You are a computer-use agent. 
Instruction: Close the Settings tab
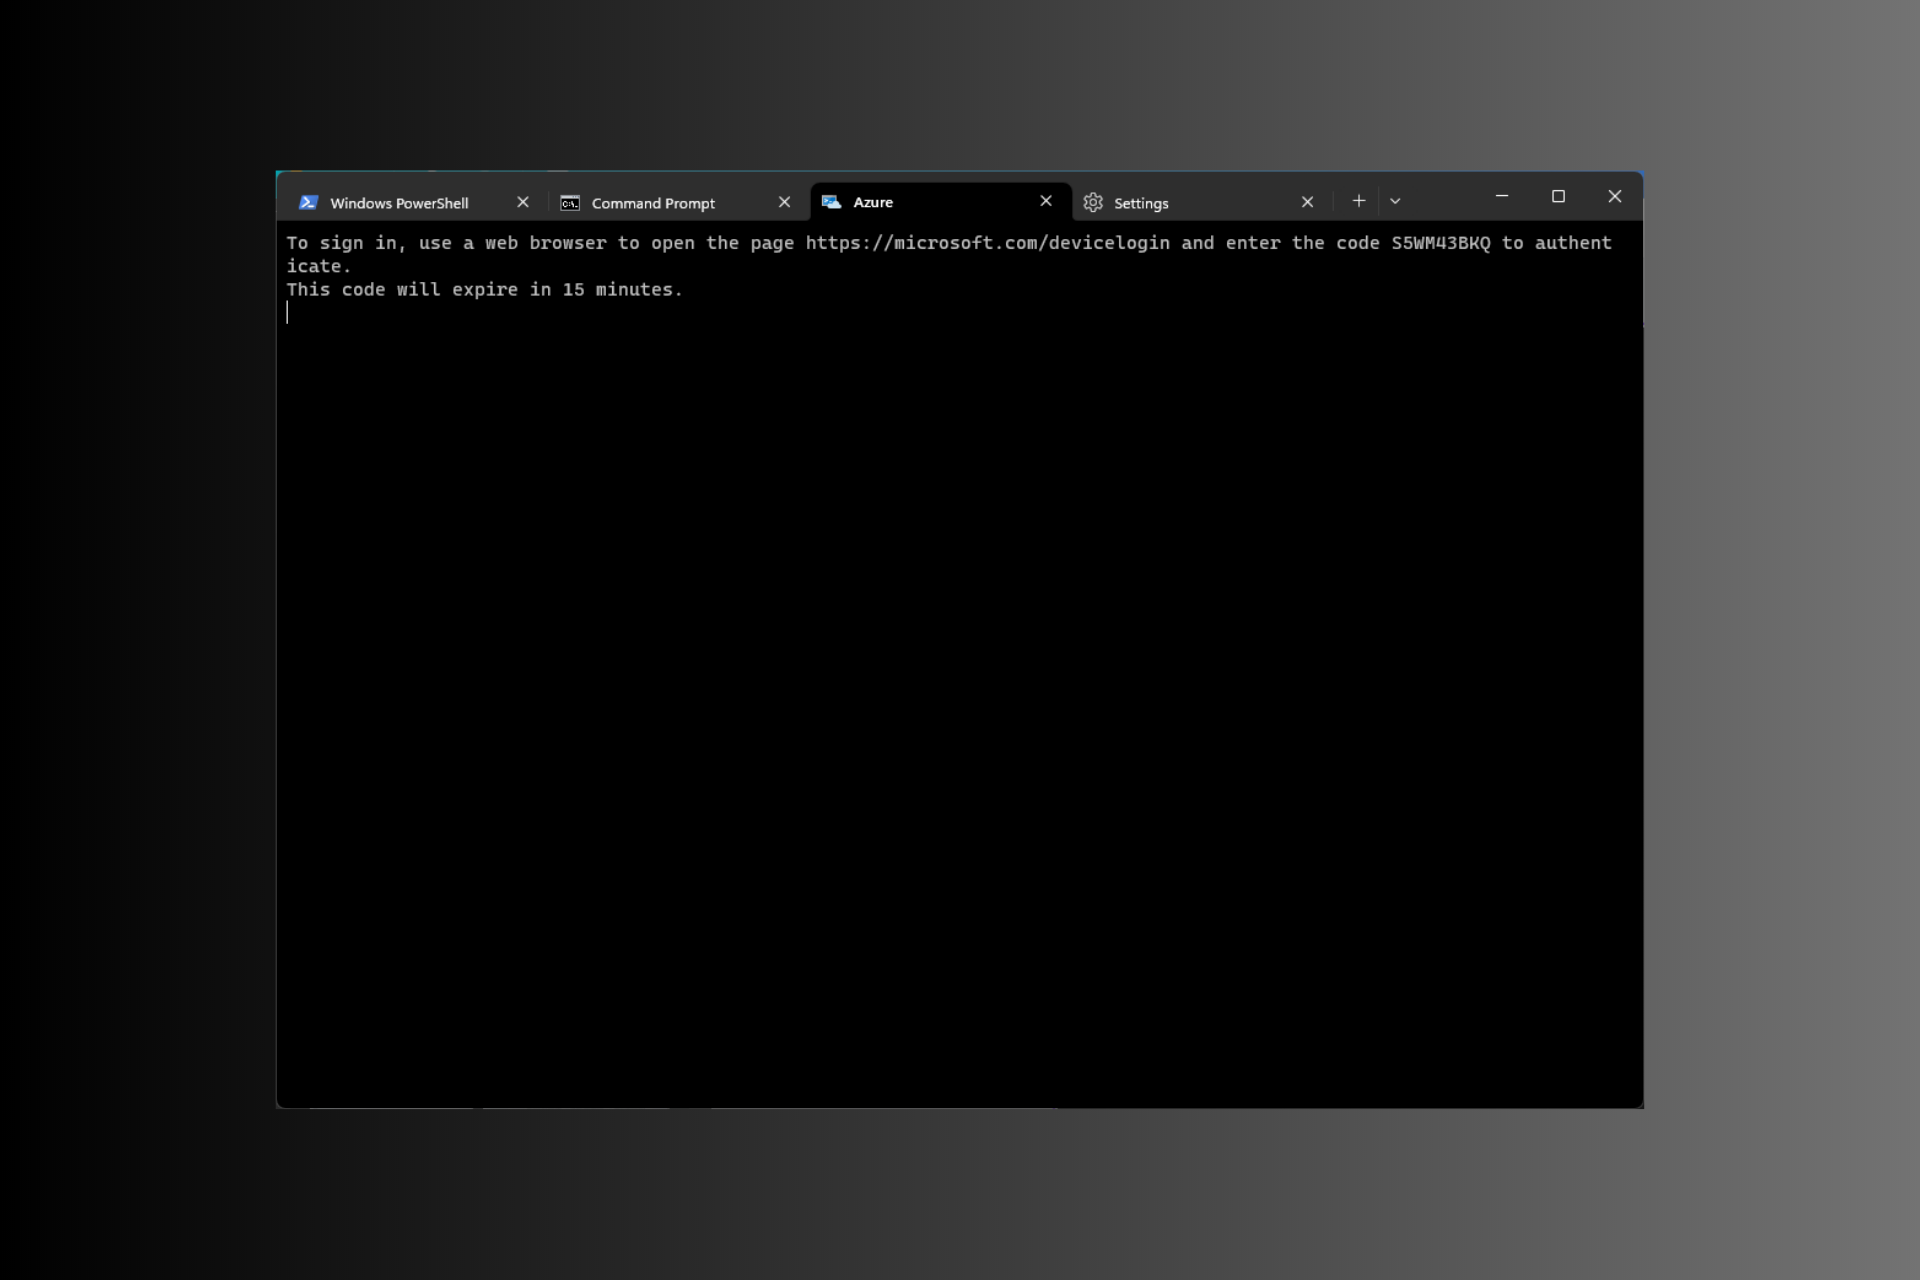pyautogui.click(x=1308, y=201)
